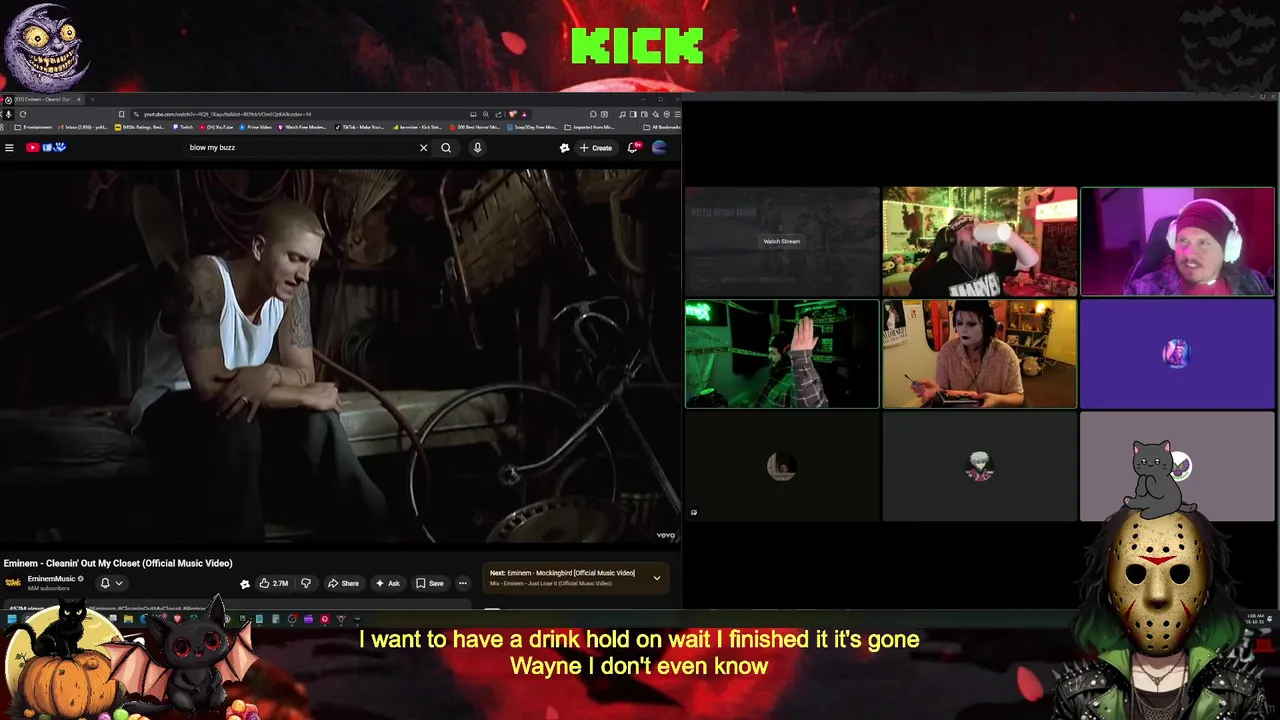Click the Brave Shields lion icon
1280x720 pixels.
pyautogui.click(x=513, y=114)
